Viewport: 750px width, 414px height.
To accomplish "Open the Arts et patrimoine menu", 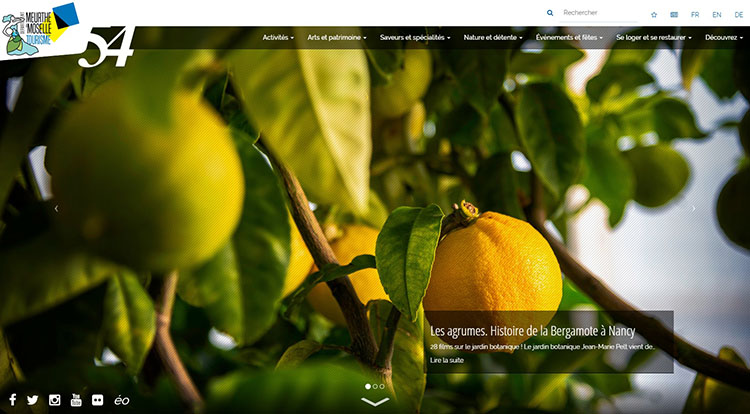I will 337,37.
